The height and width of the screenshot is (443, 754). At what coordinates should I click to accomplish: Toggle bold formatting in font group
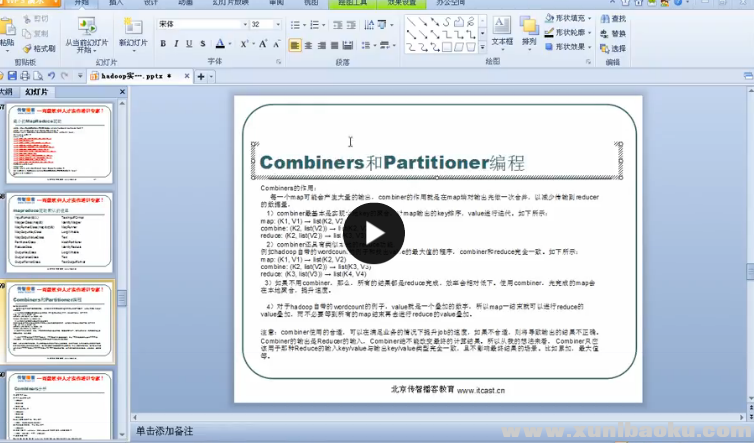pyautogui.click(x=163, y=44)
